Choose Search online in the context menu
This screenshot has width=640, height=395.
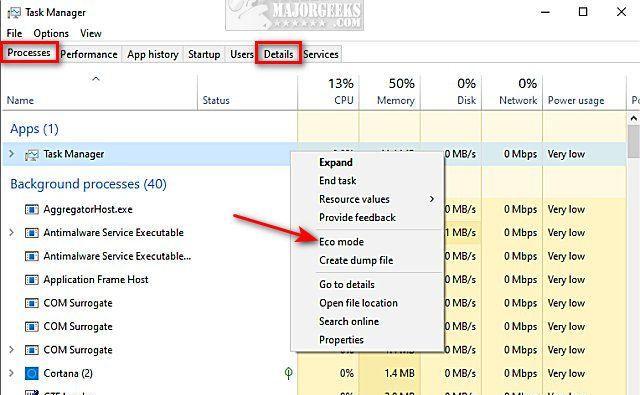(349, 322)
